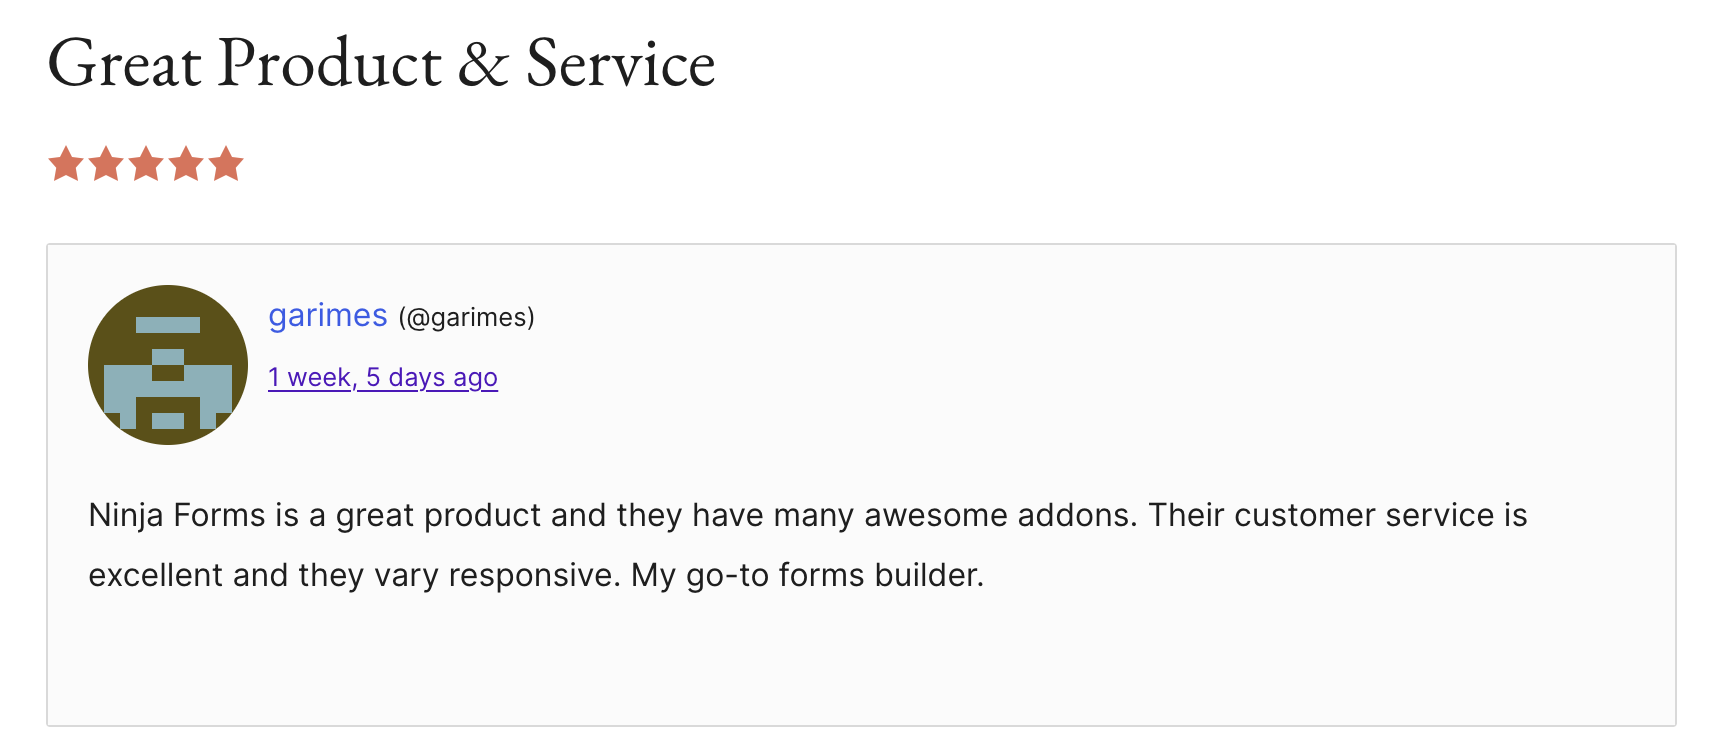The height and width of the screenshot is (756, 1720).
Task: Click the third rating star
Action: coord(146,164)
